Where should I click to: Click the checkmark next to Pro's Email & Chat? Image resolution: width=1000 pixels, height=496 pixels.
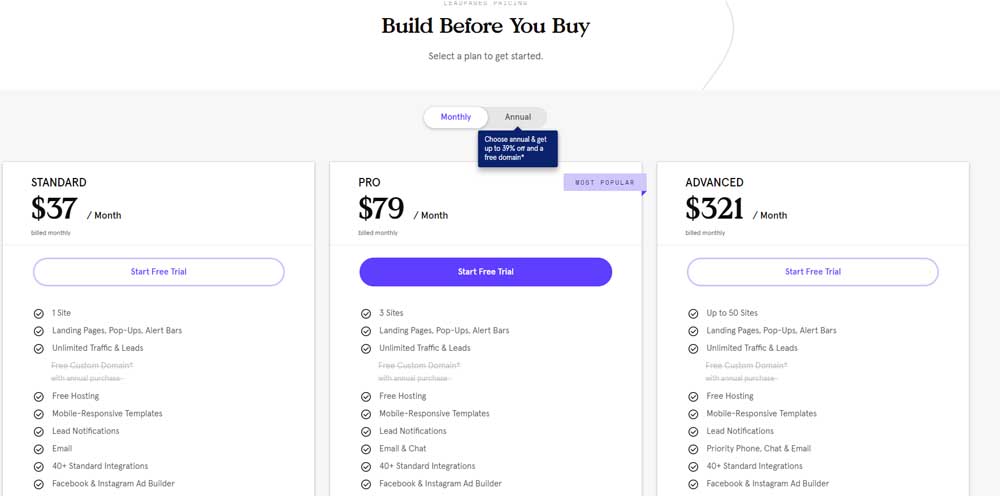coord(366,449)
